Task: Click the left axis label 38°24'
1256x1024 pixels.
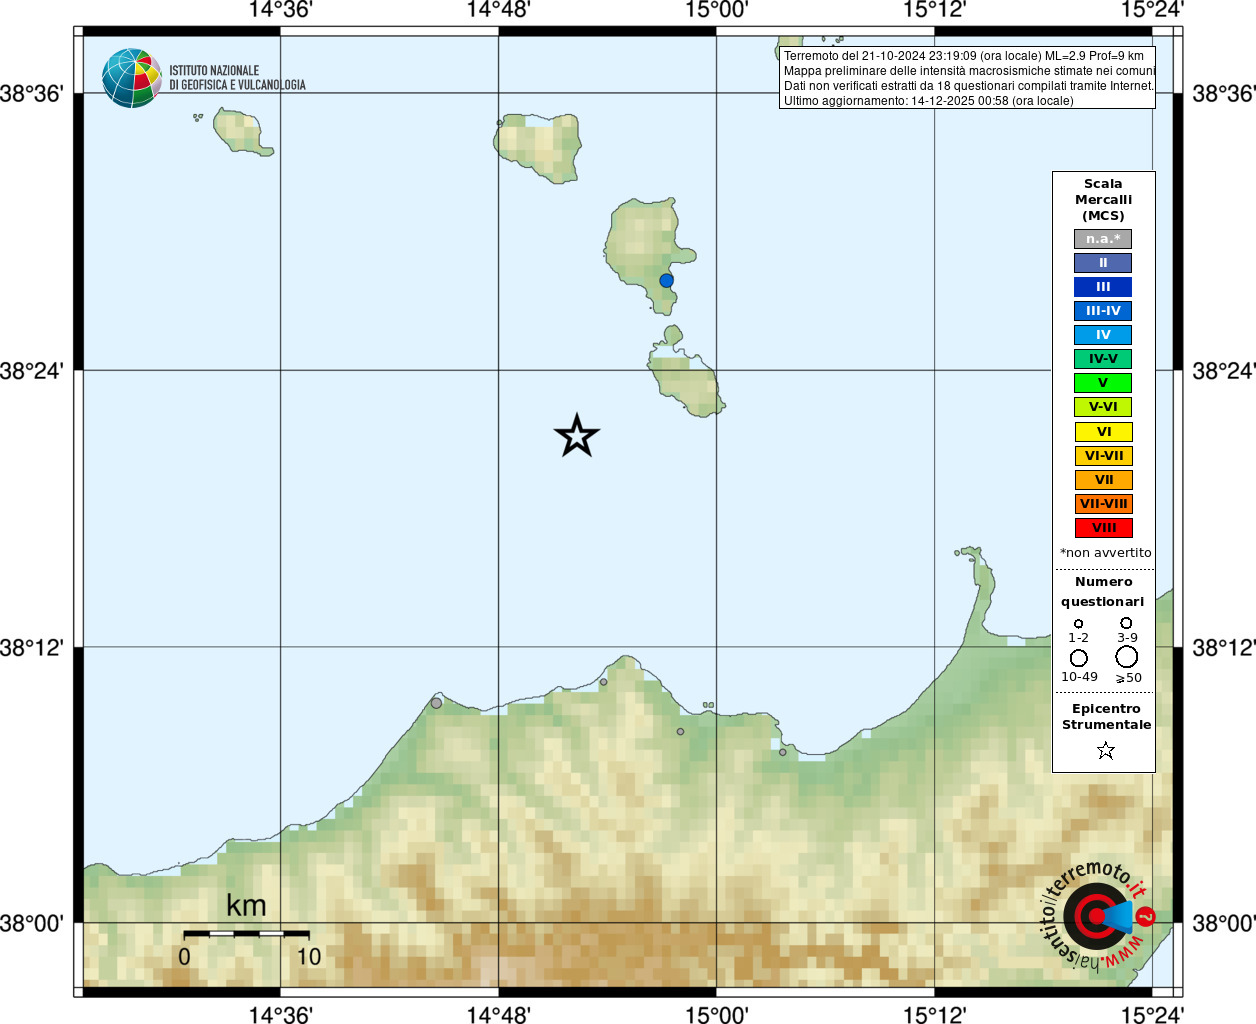Action: tap(32, 371)
